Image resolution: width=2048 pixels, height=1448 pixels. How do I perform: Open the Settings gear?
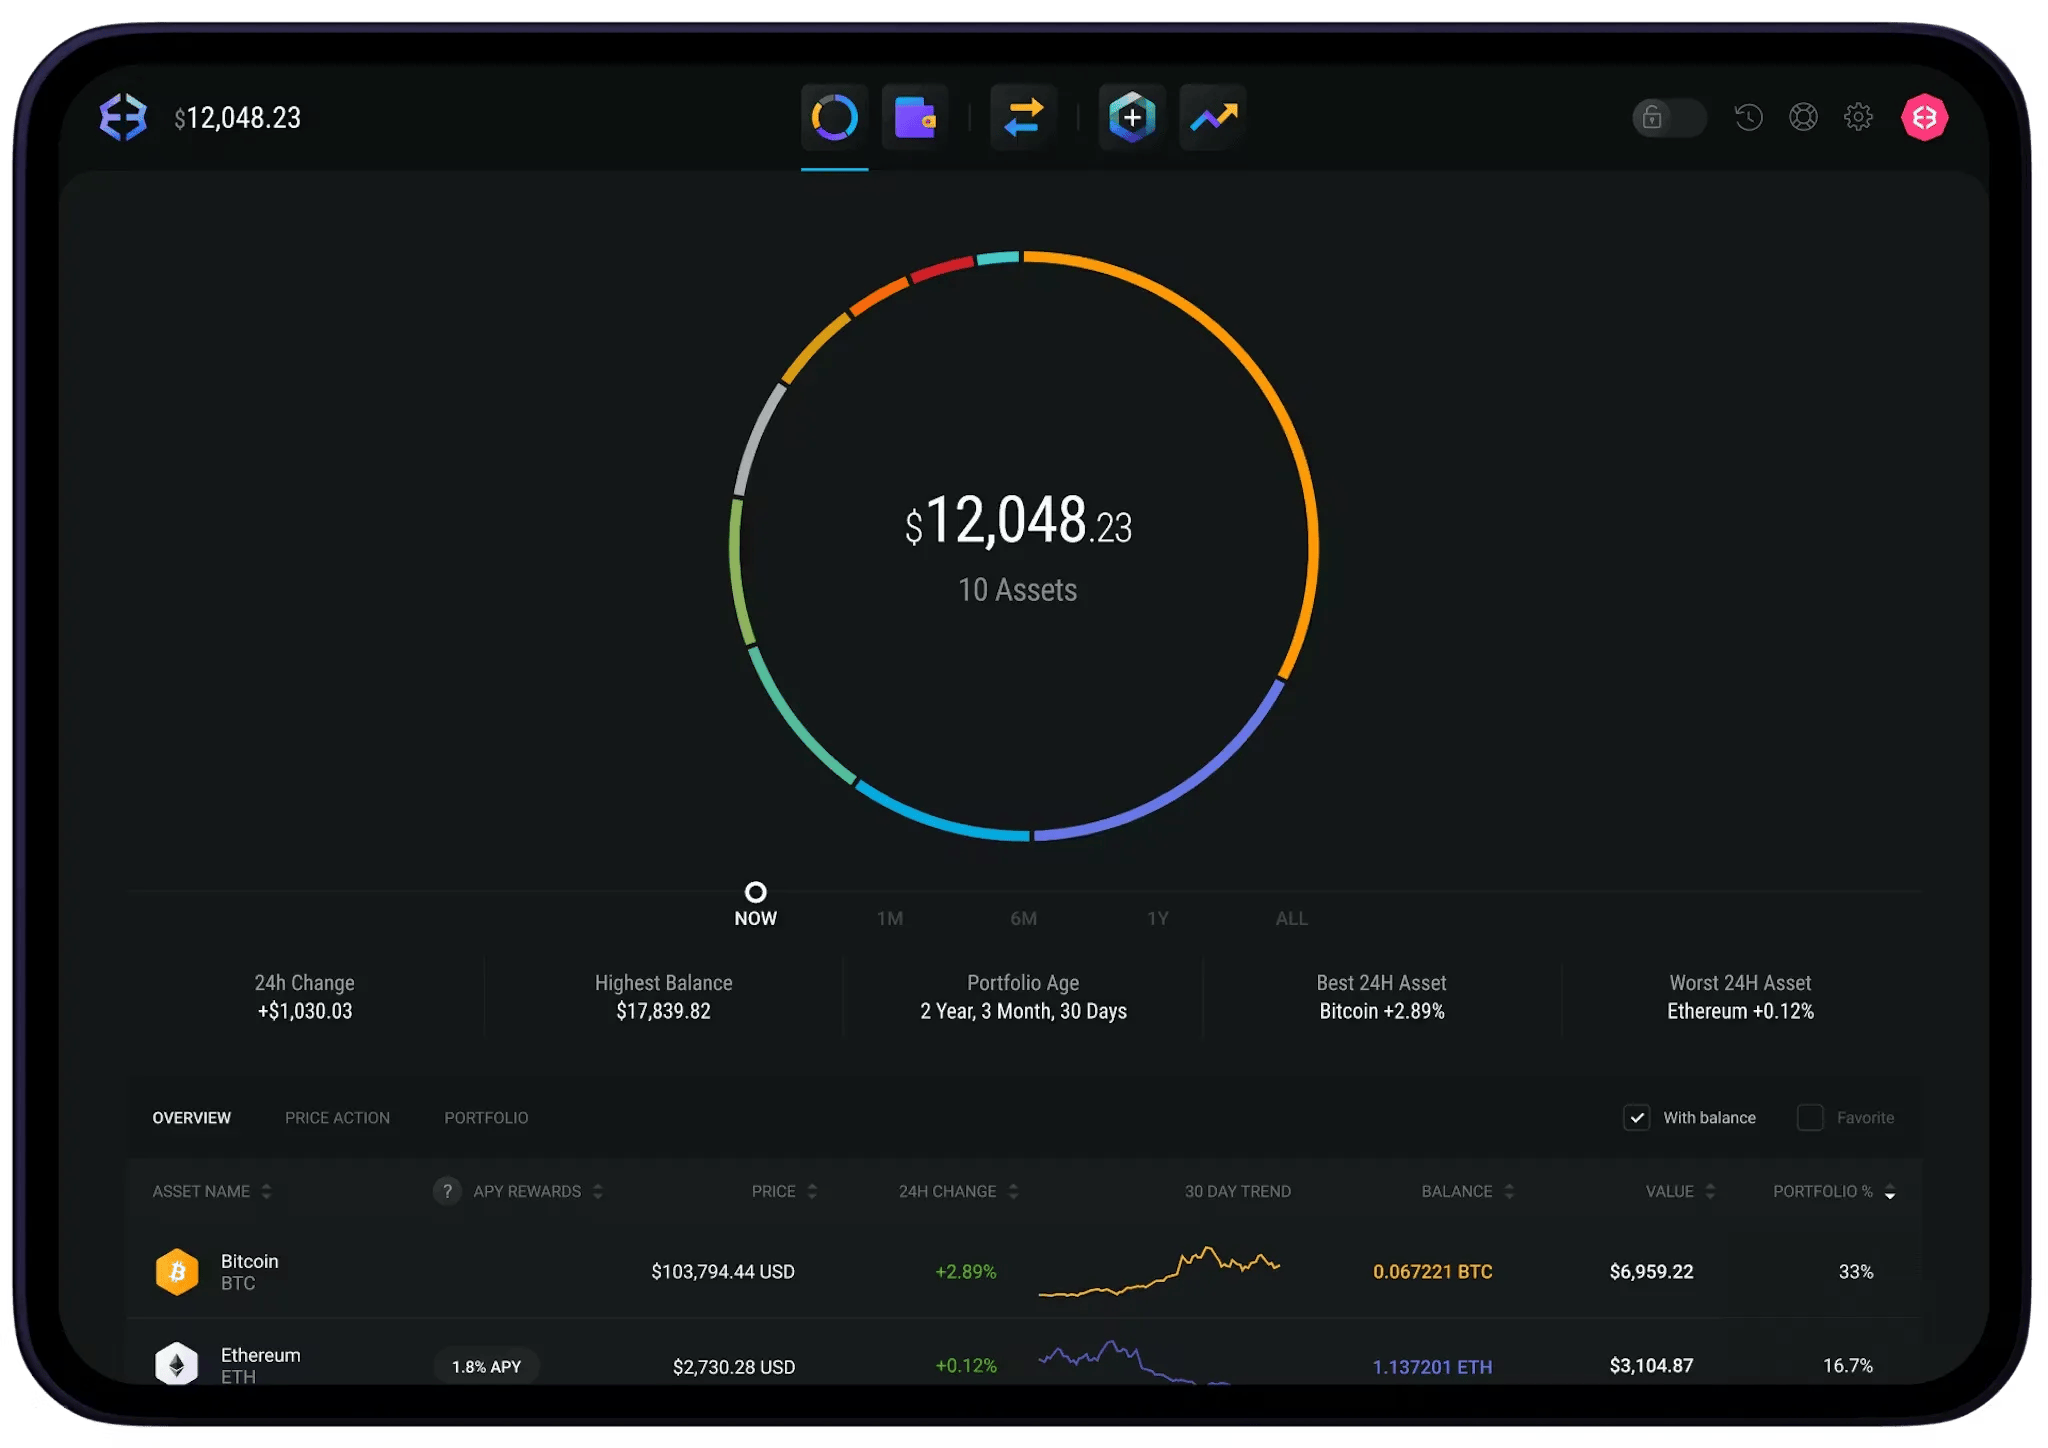[x=1860, y=117]
